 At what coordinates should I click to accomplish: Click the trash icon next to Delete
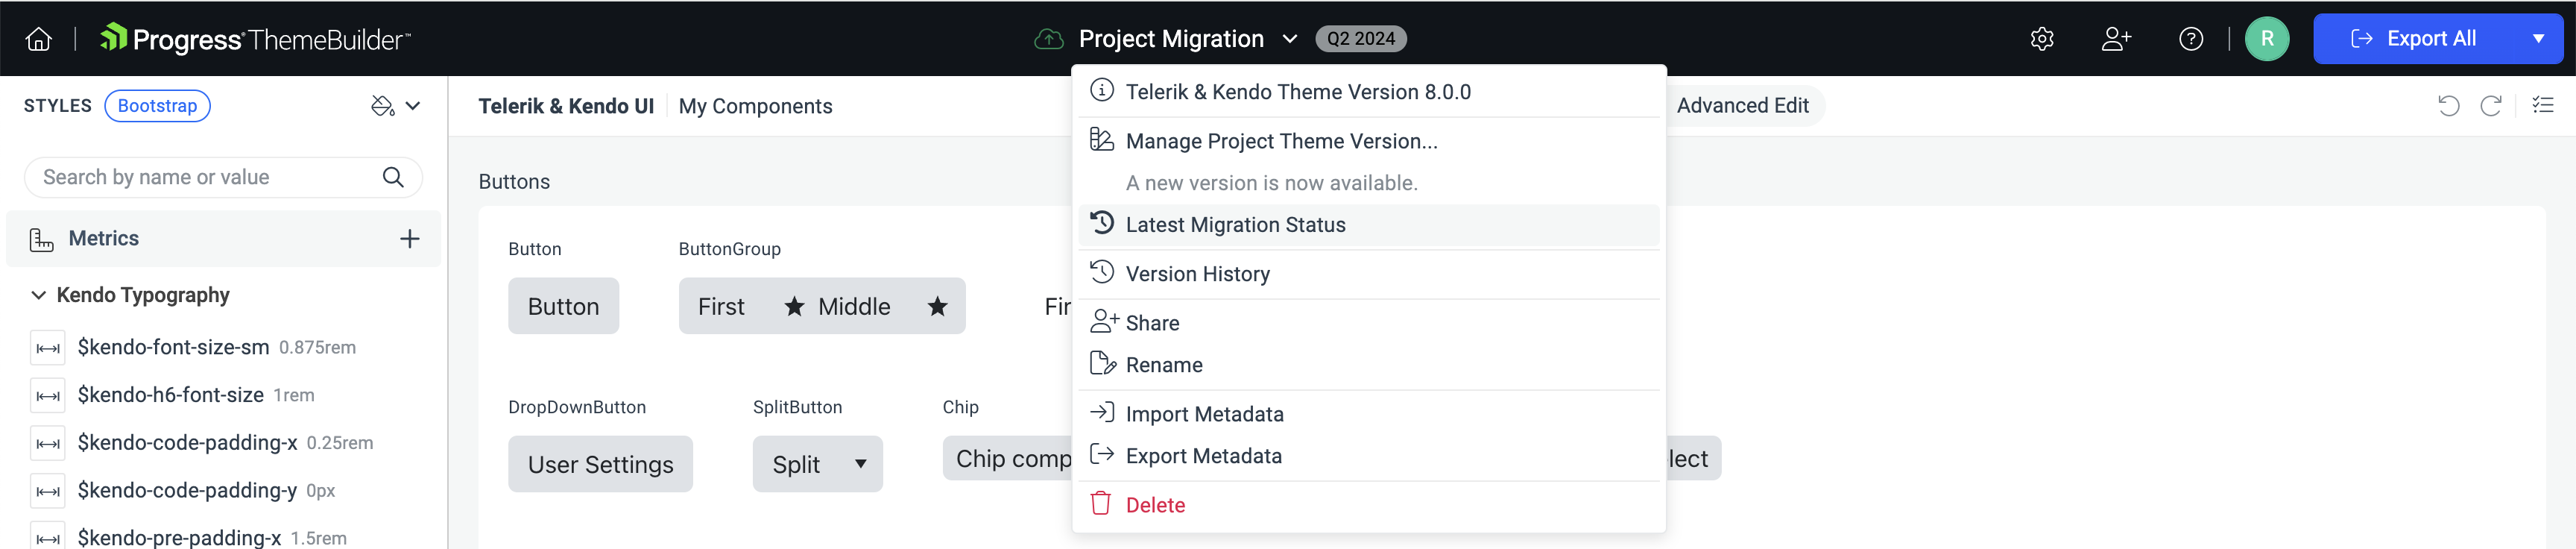(x=1101, y=503)
